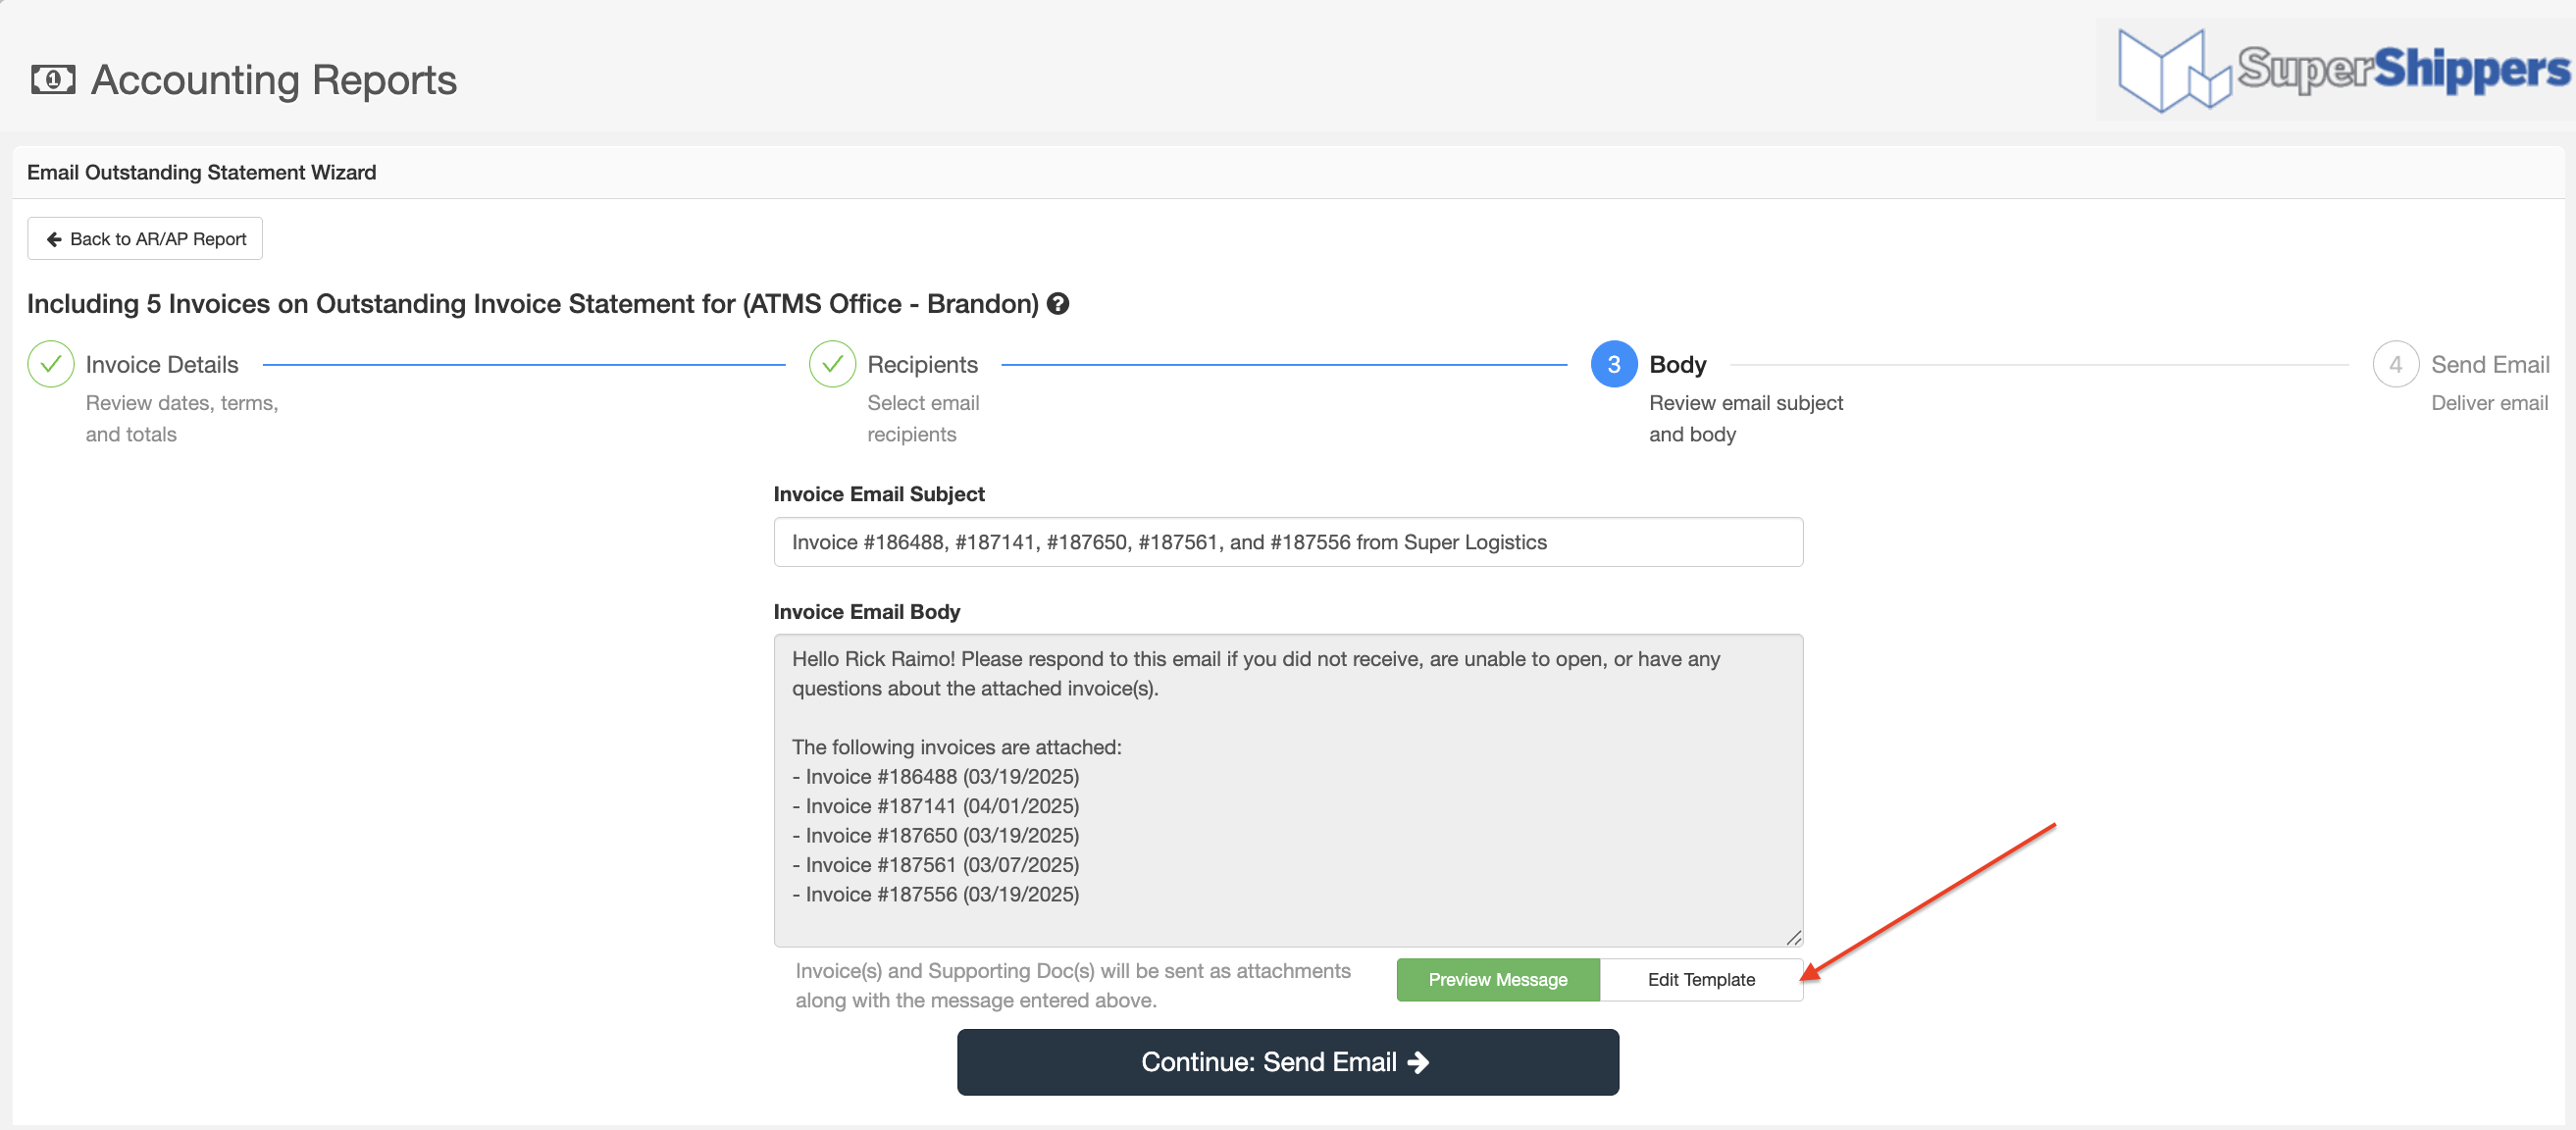Click 'Deliver email' description
Image resolution: width=2576 pixels, height=1130 pixels.
point(2489,403)
